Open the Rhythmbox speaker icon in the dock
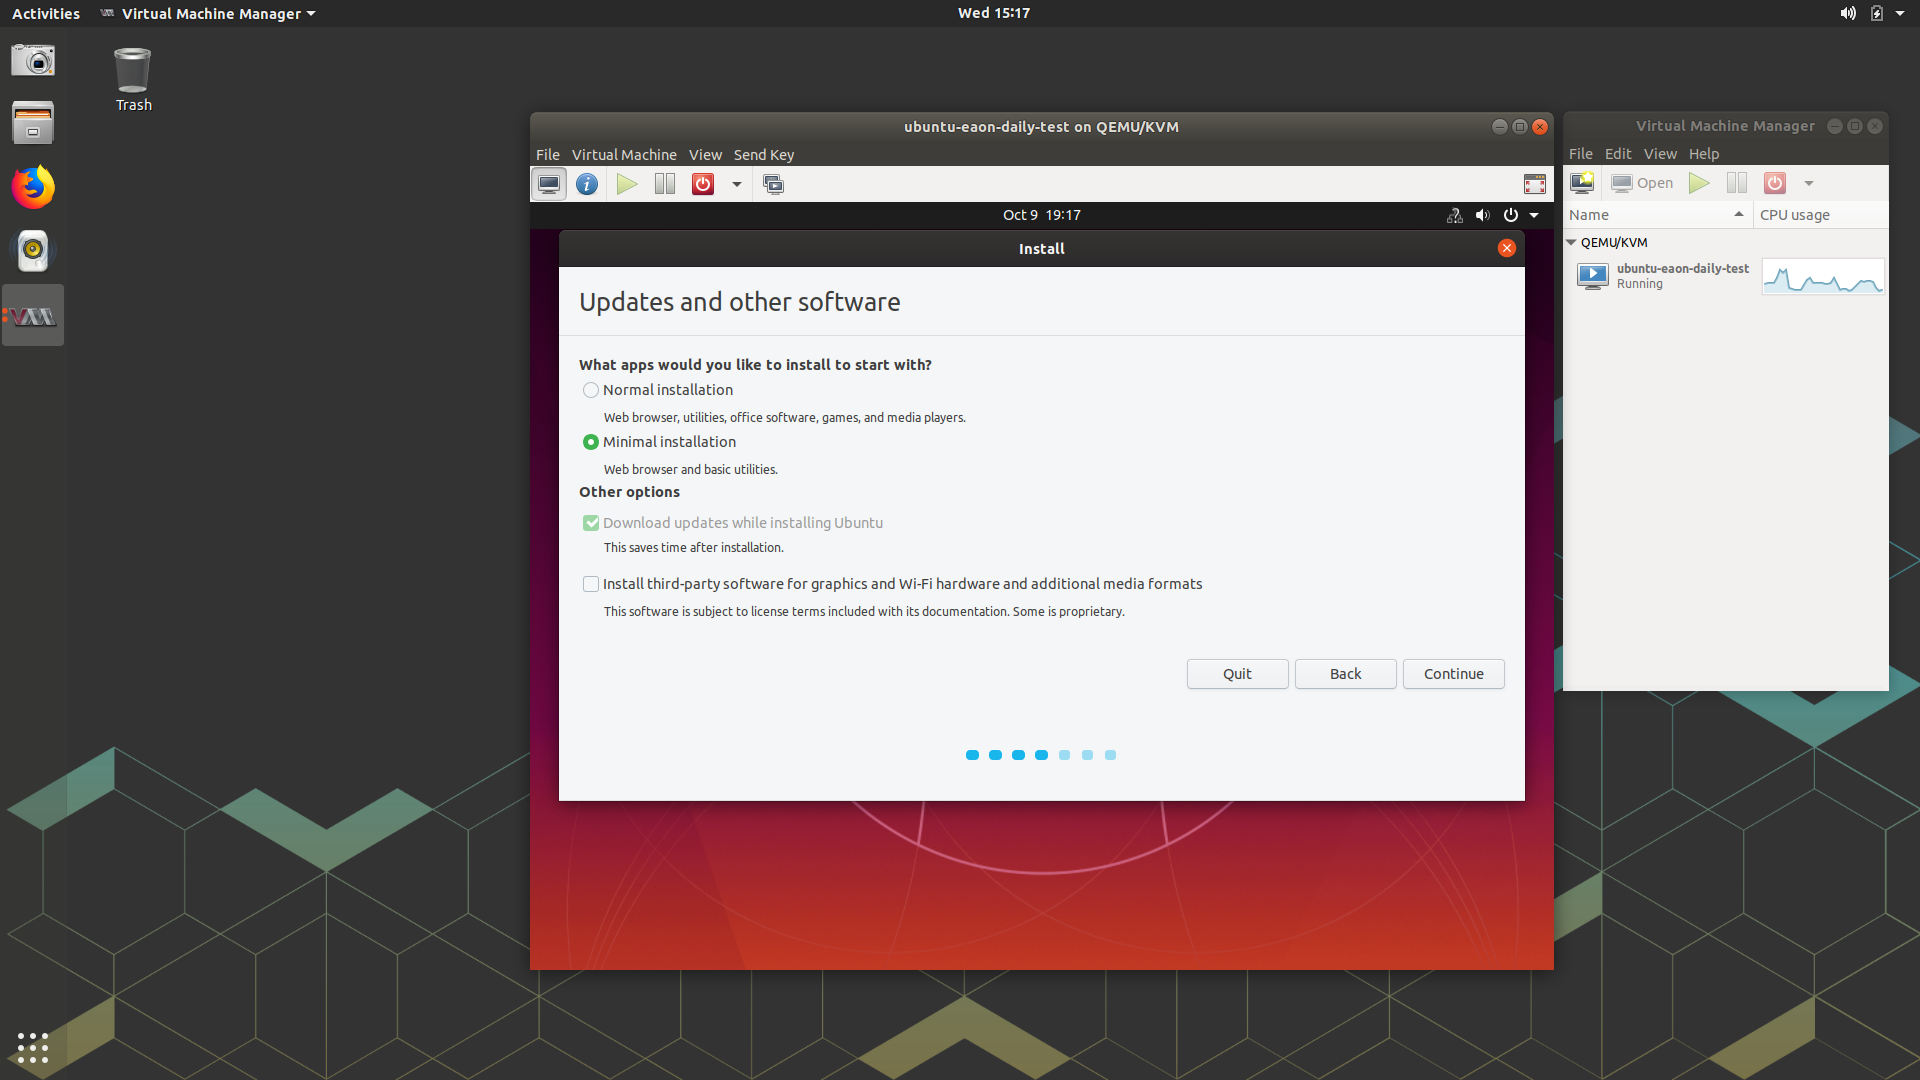 pyautogui.click(x=33, y=250)
